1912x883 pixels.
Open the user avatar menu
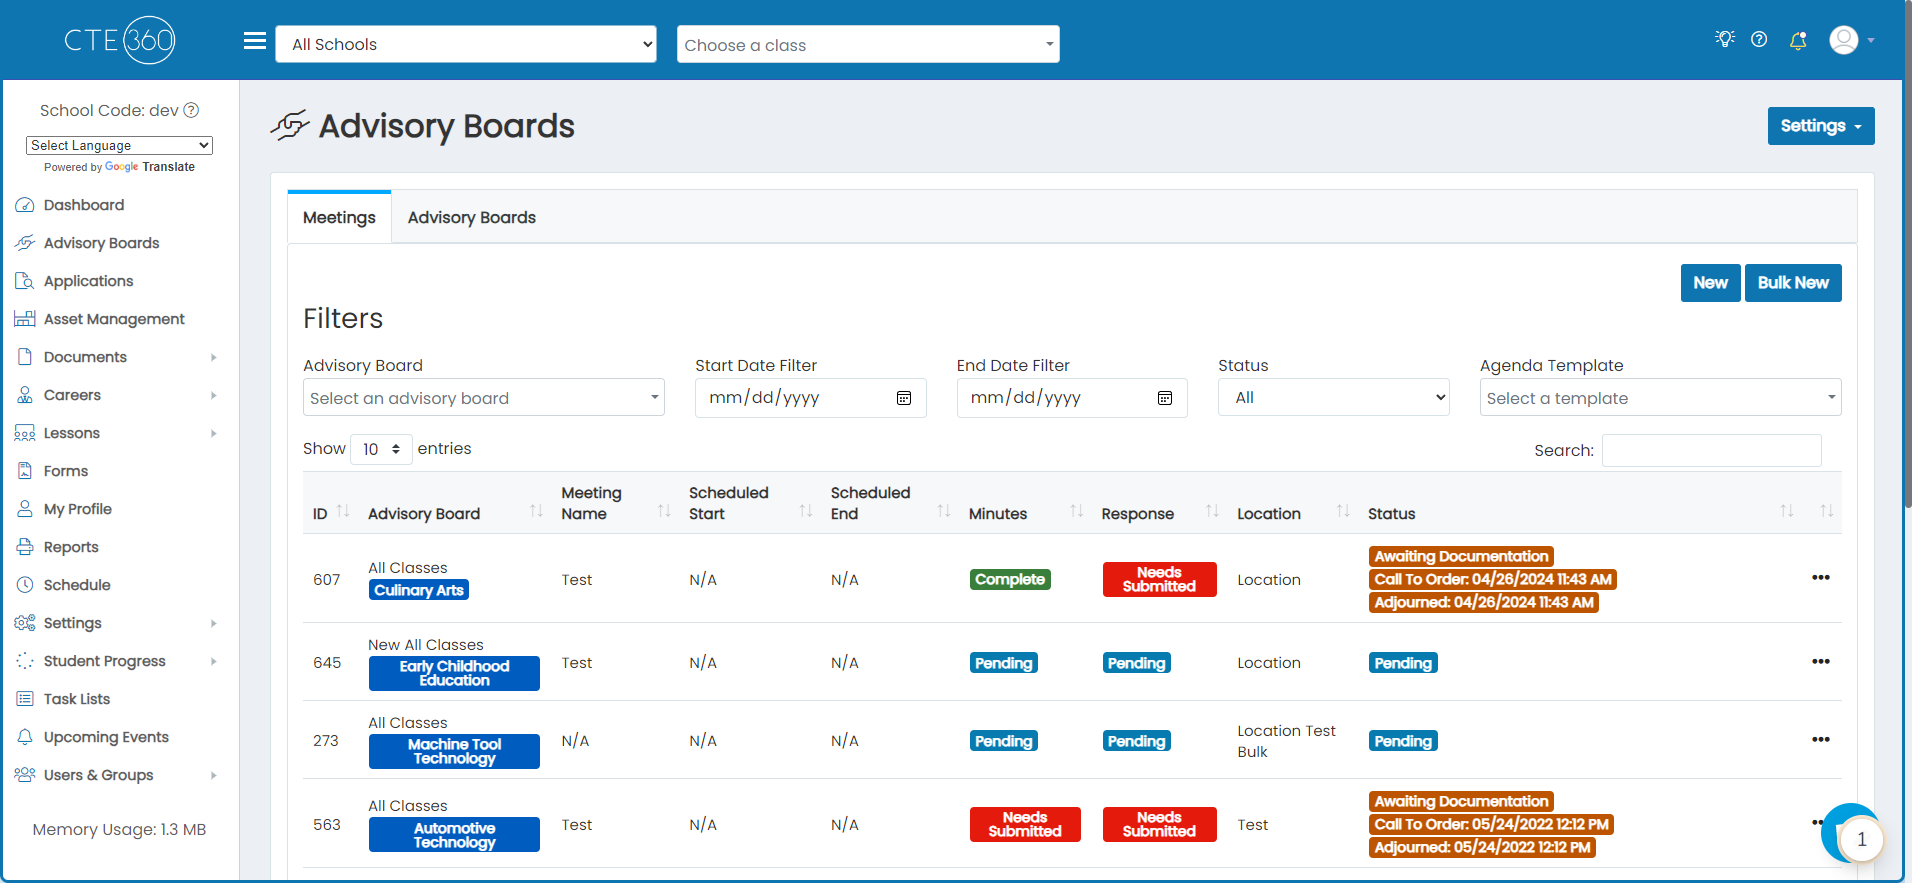(1851, 40)
